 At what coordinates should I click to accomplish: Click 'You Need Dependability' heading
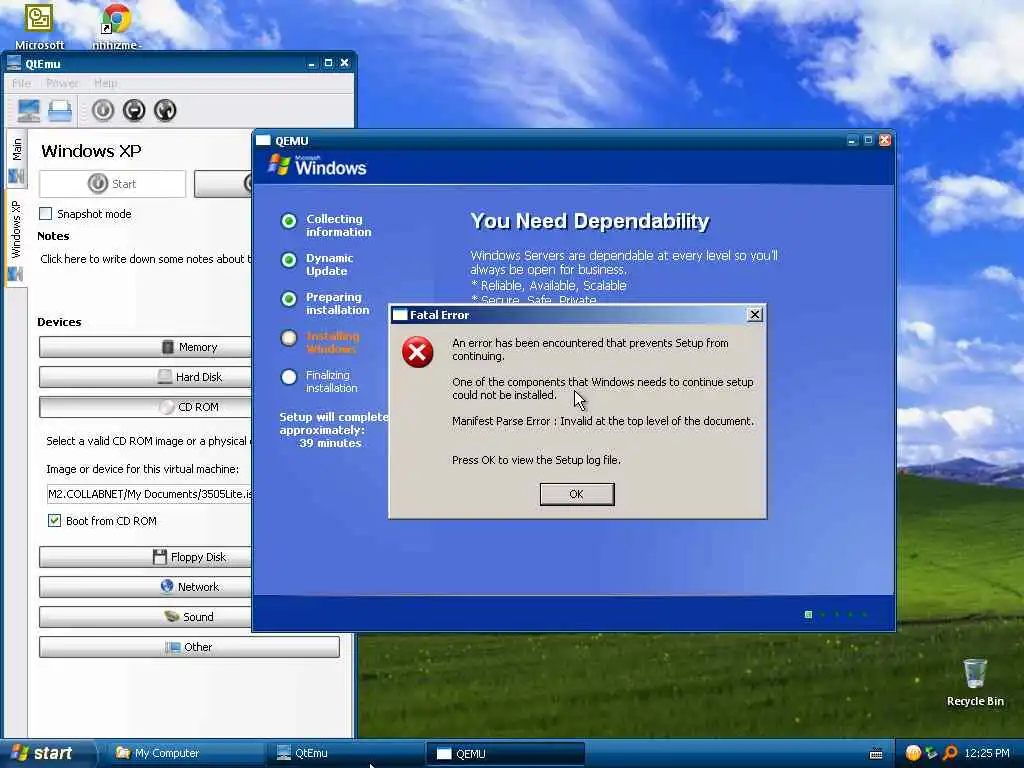590,221
